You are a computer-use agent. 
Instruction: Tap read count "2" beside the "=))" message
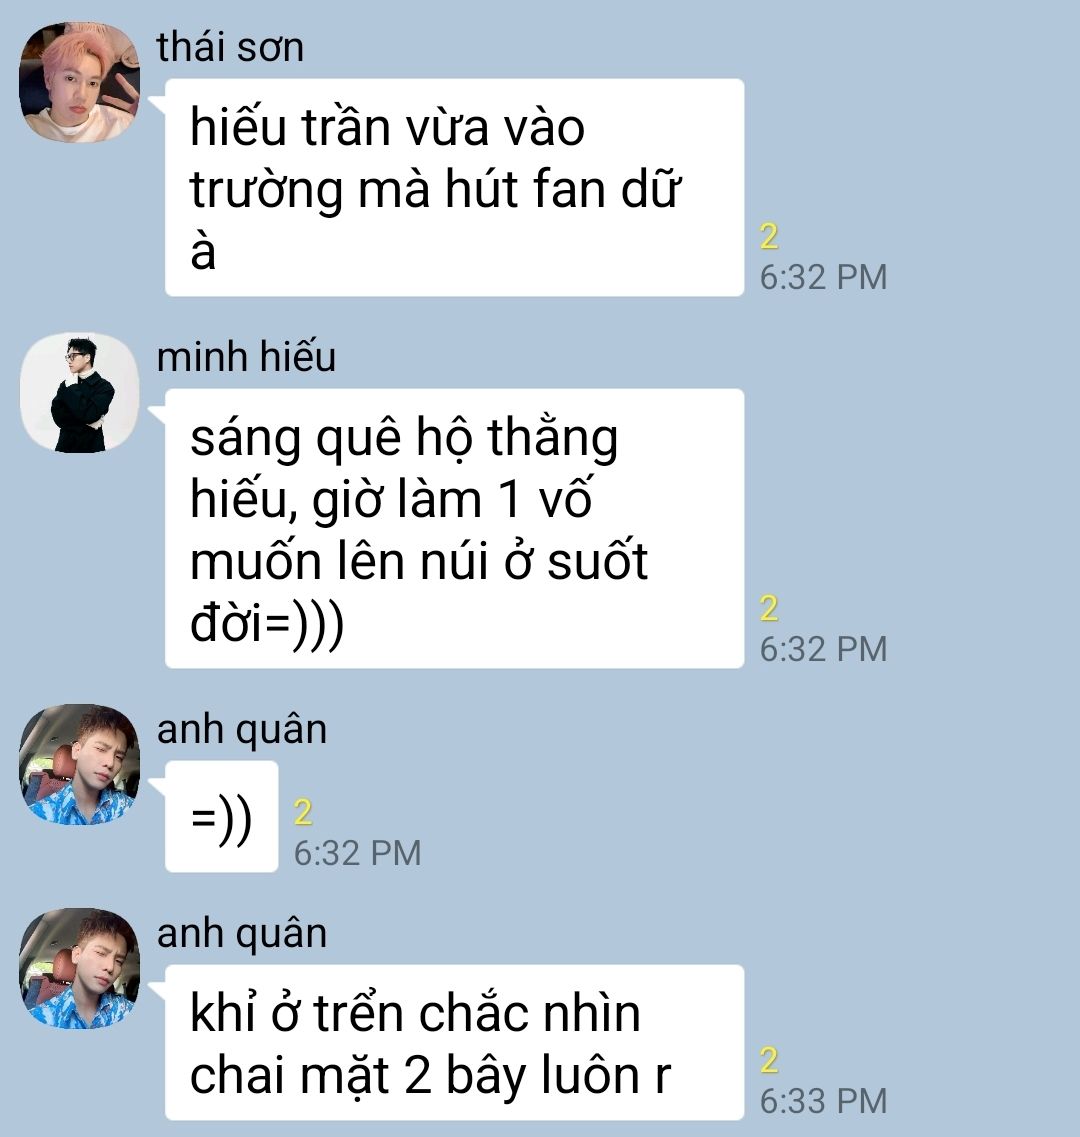tap(303, 813)
